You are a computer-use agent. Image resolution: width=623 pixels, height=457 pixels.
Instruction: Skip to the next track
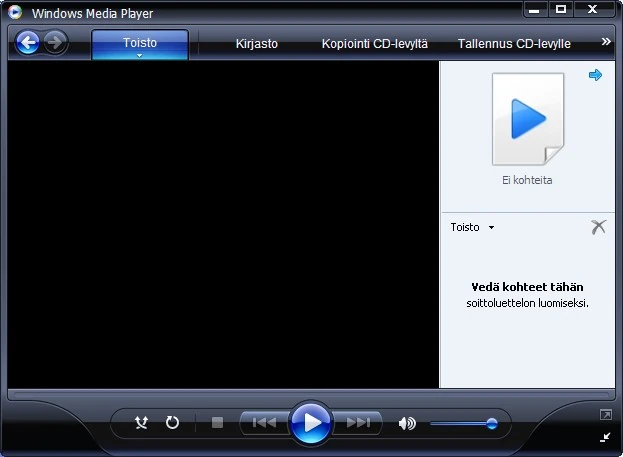click(x=358, y=422)
